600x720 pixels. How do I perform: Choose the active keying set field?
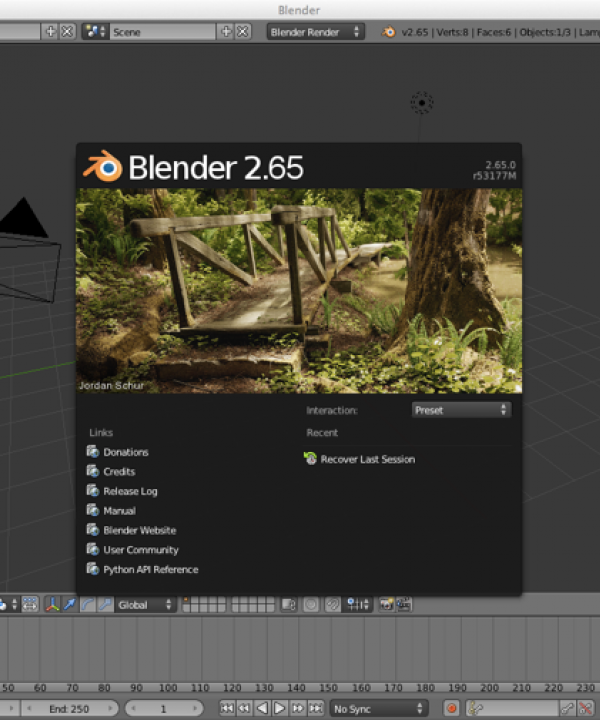(x=512, y=709)
